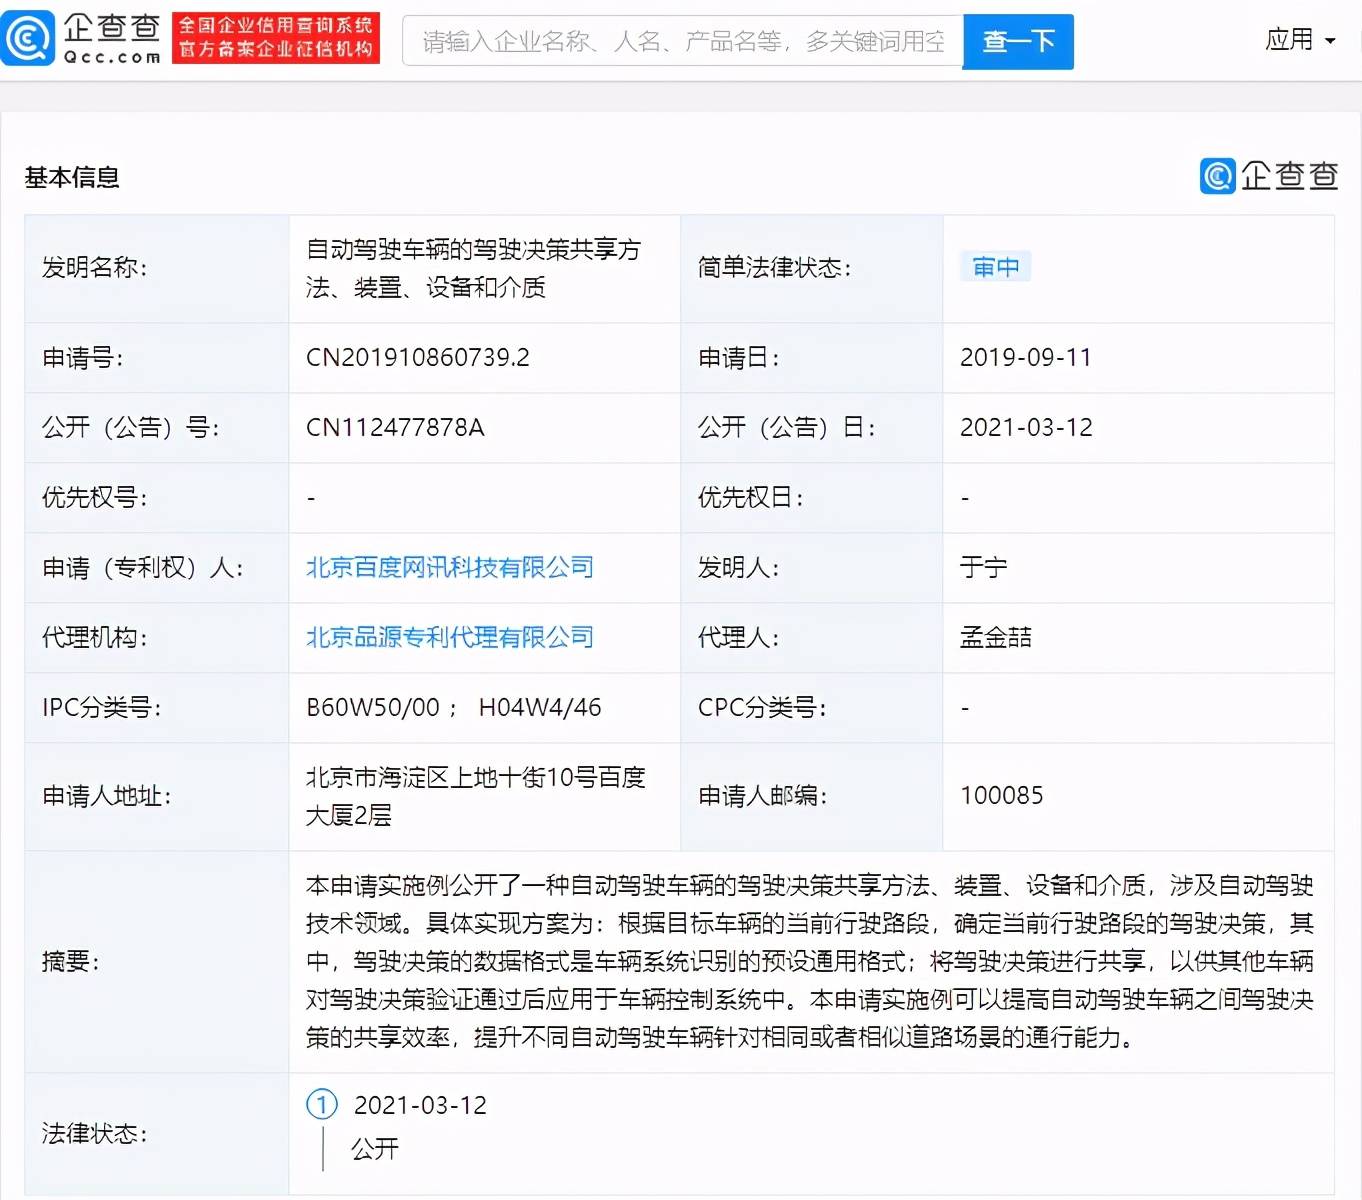Click the invention title text

click(474, 268)
